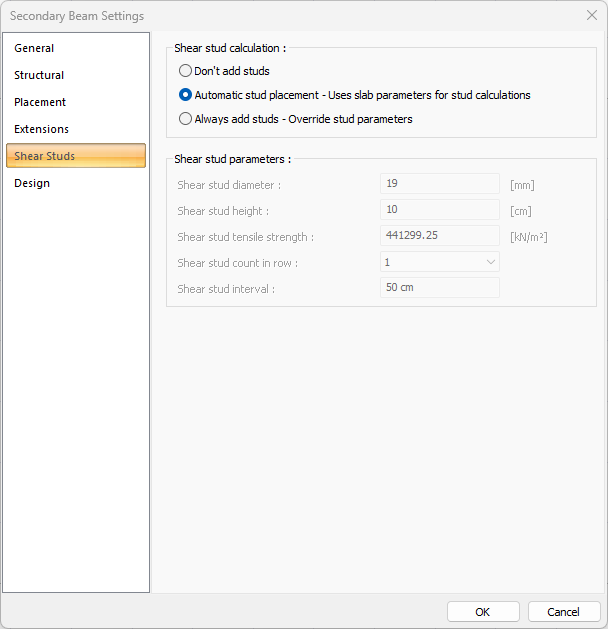Switch to the Structural section
This screenshot has height=629, width=608.
(x=39, y=75)
